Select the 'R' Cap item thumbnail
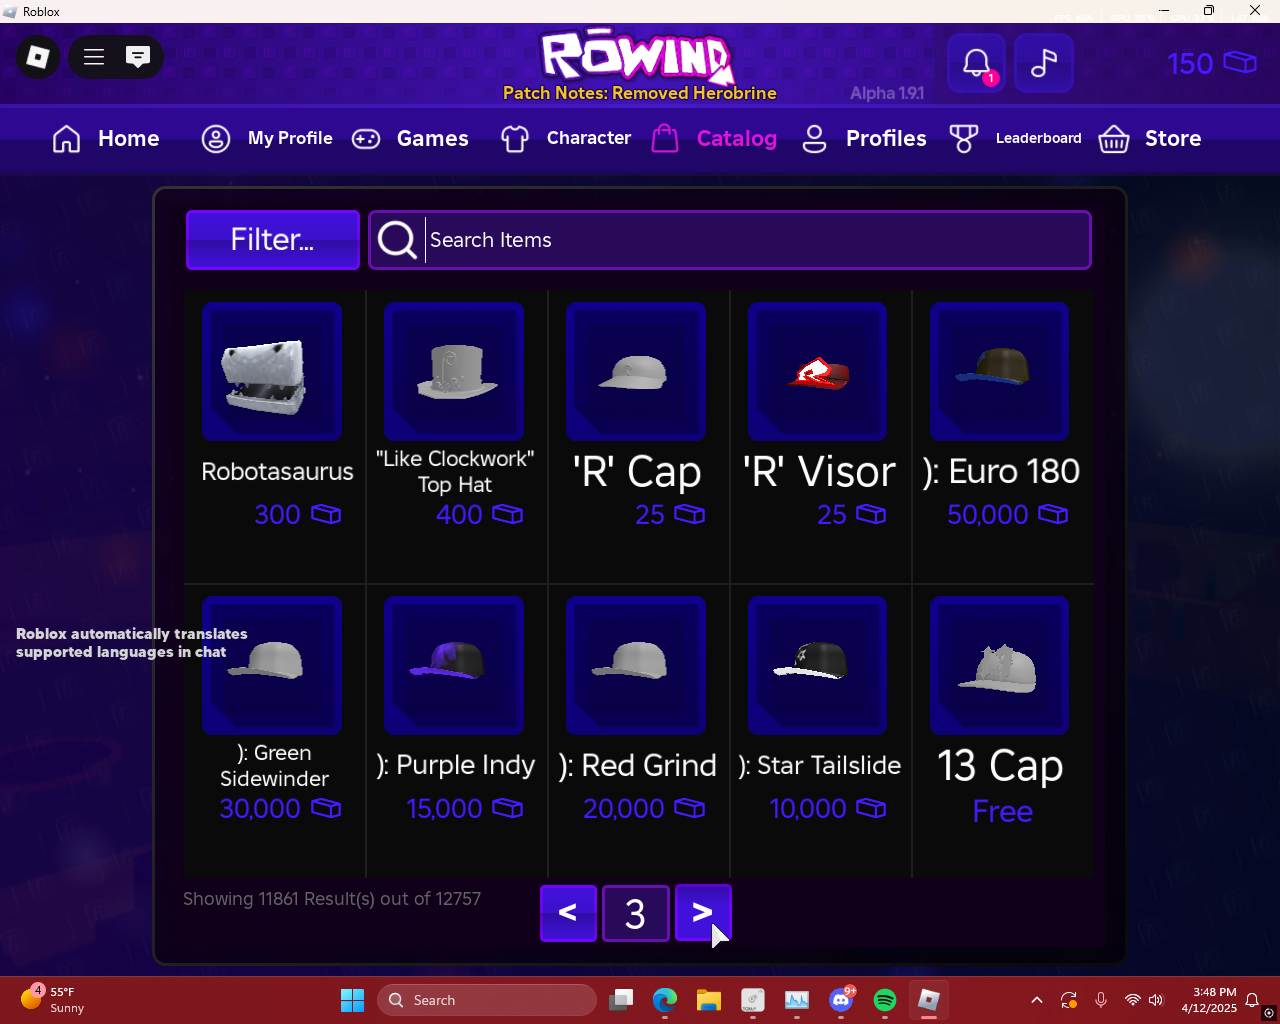The image size is (1280, 1024). click(636, 372)
